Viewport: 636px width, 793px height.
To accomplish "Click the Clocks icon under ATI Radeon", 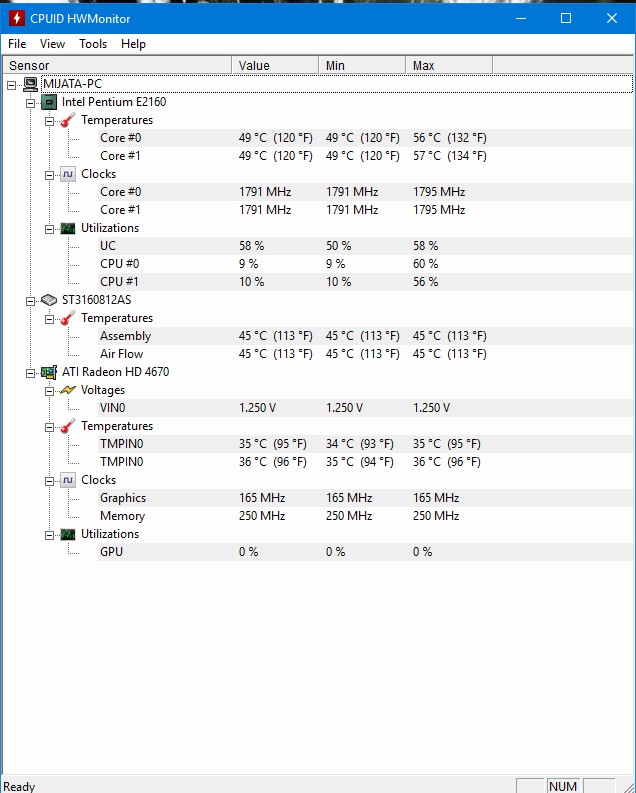I will (x=68, y=480).
